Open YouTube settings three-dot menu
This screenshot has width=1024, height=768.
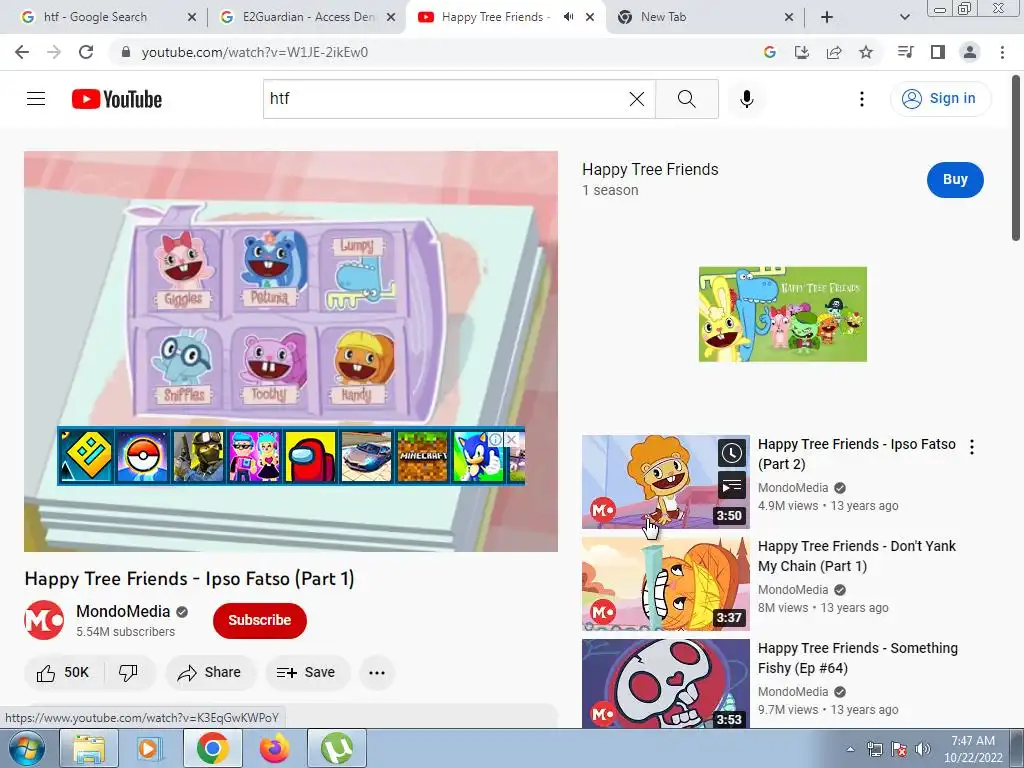(861, 99)
